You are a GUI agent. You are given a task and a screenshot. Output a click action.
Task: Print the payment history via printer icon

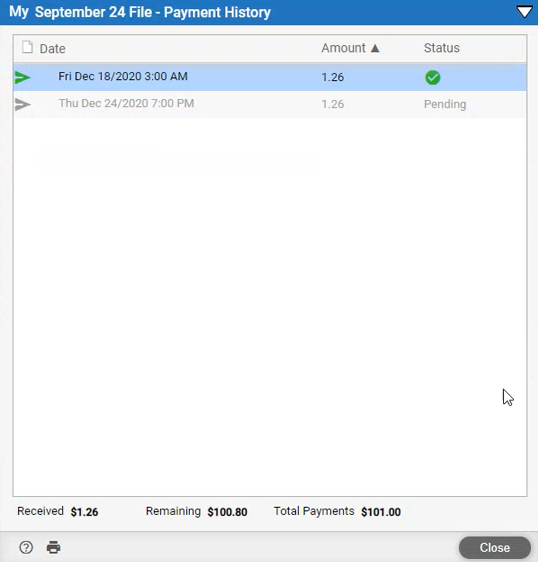pos(53,547)
